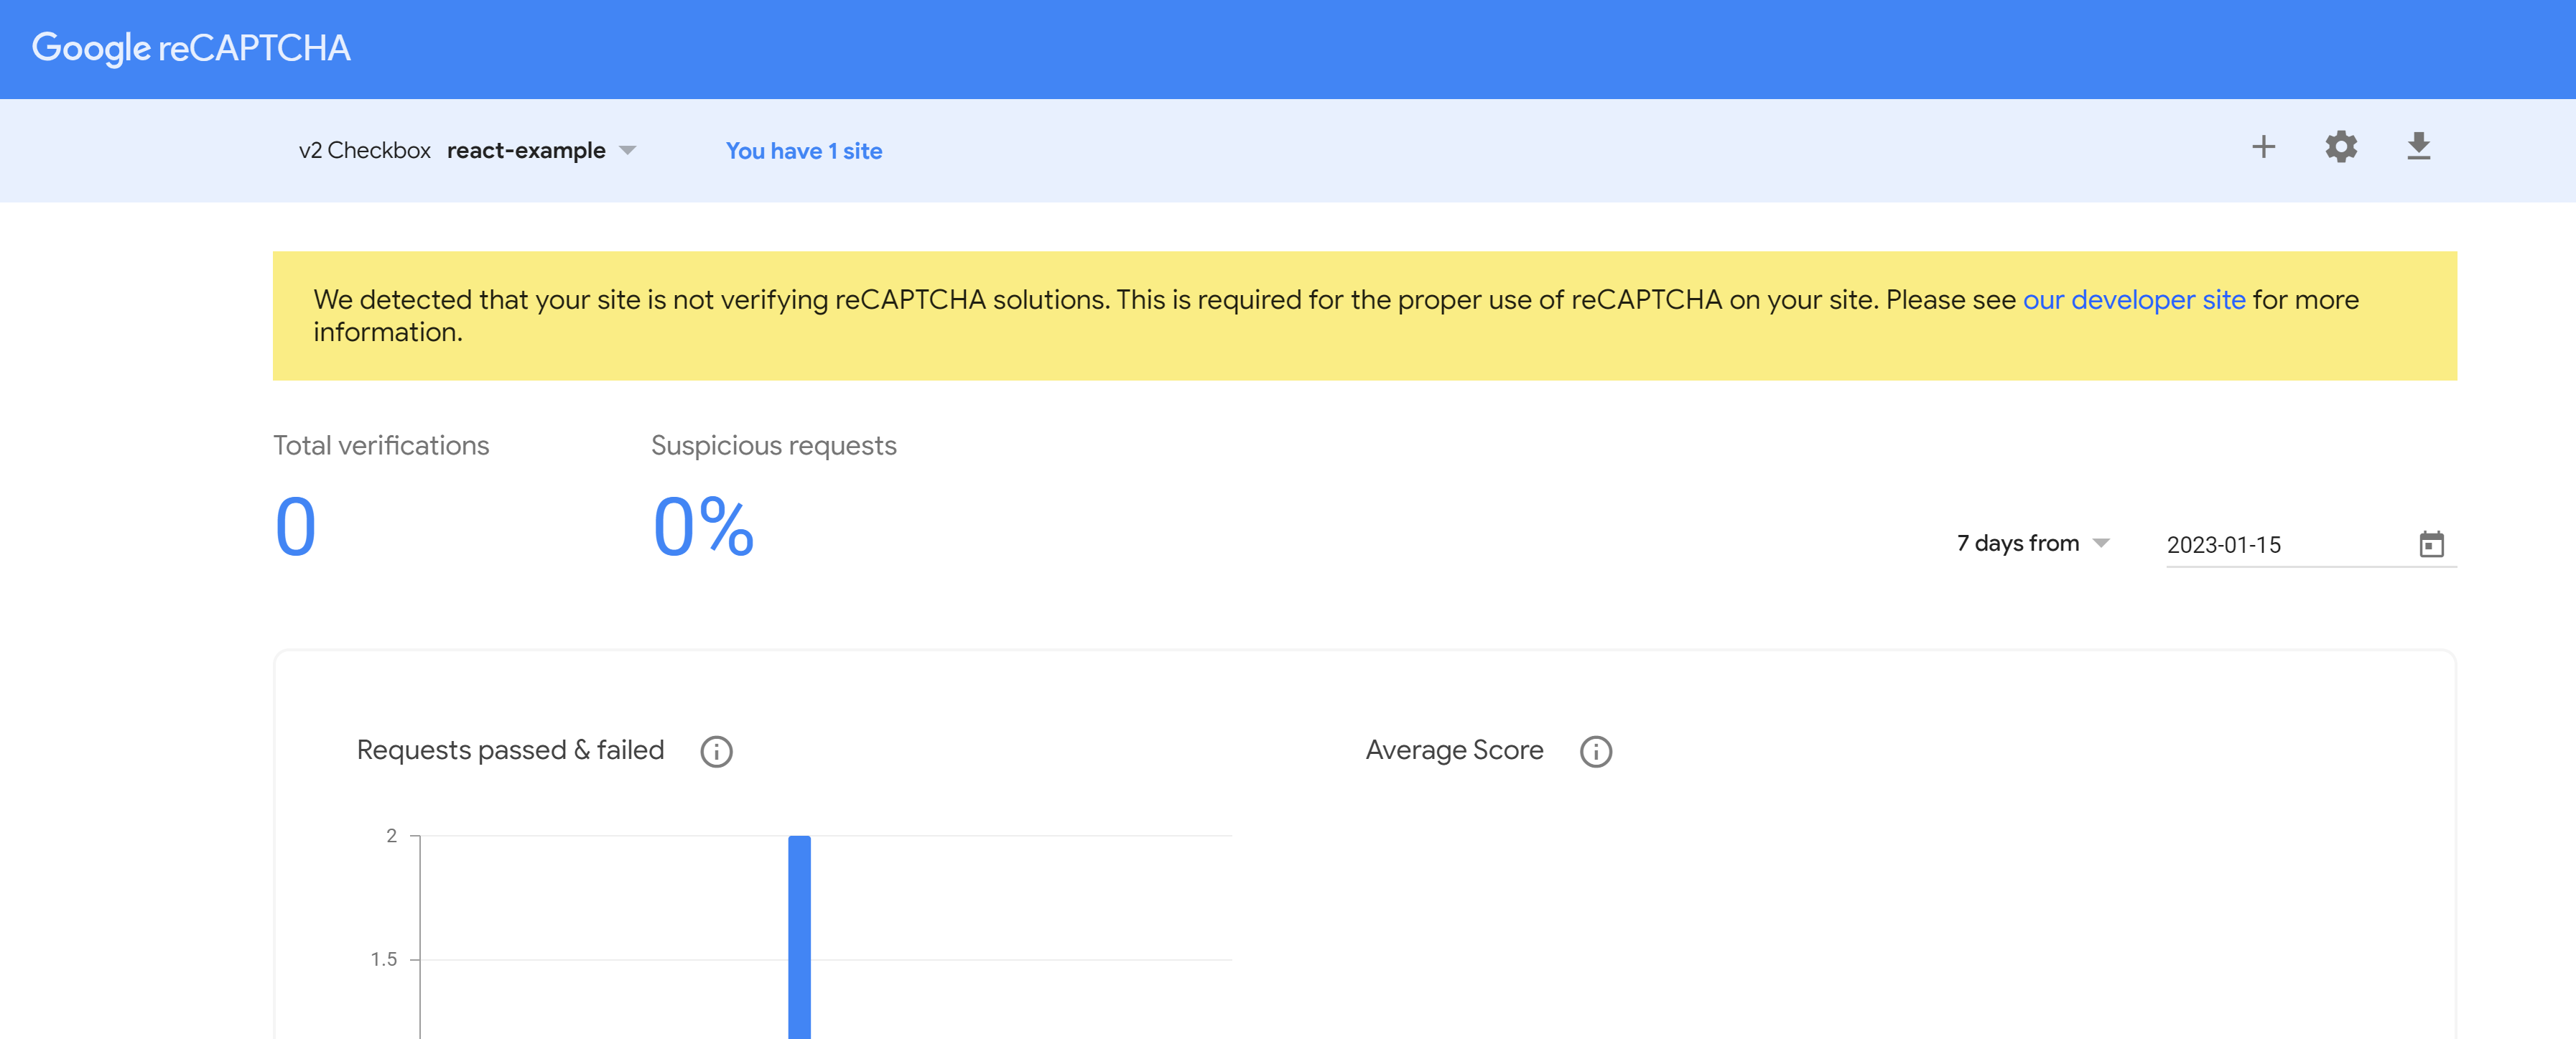Click the Suspicious requests 0% figure
The image size is (2576, 1039).
pyautogui.click(x=703, y=526)
